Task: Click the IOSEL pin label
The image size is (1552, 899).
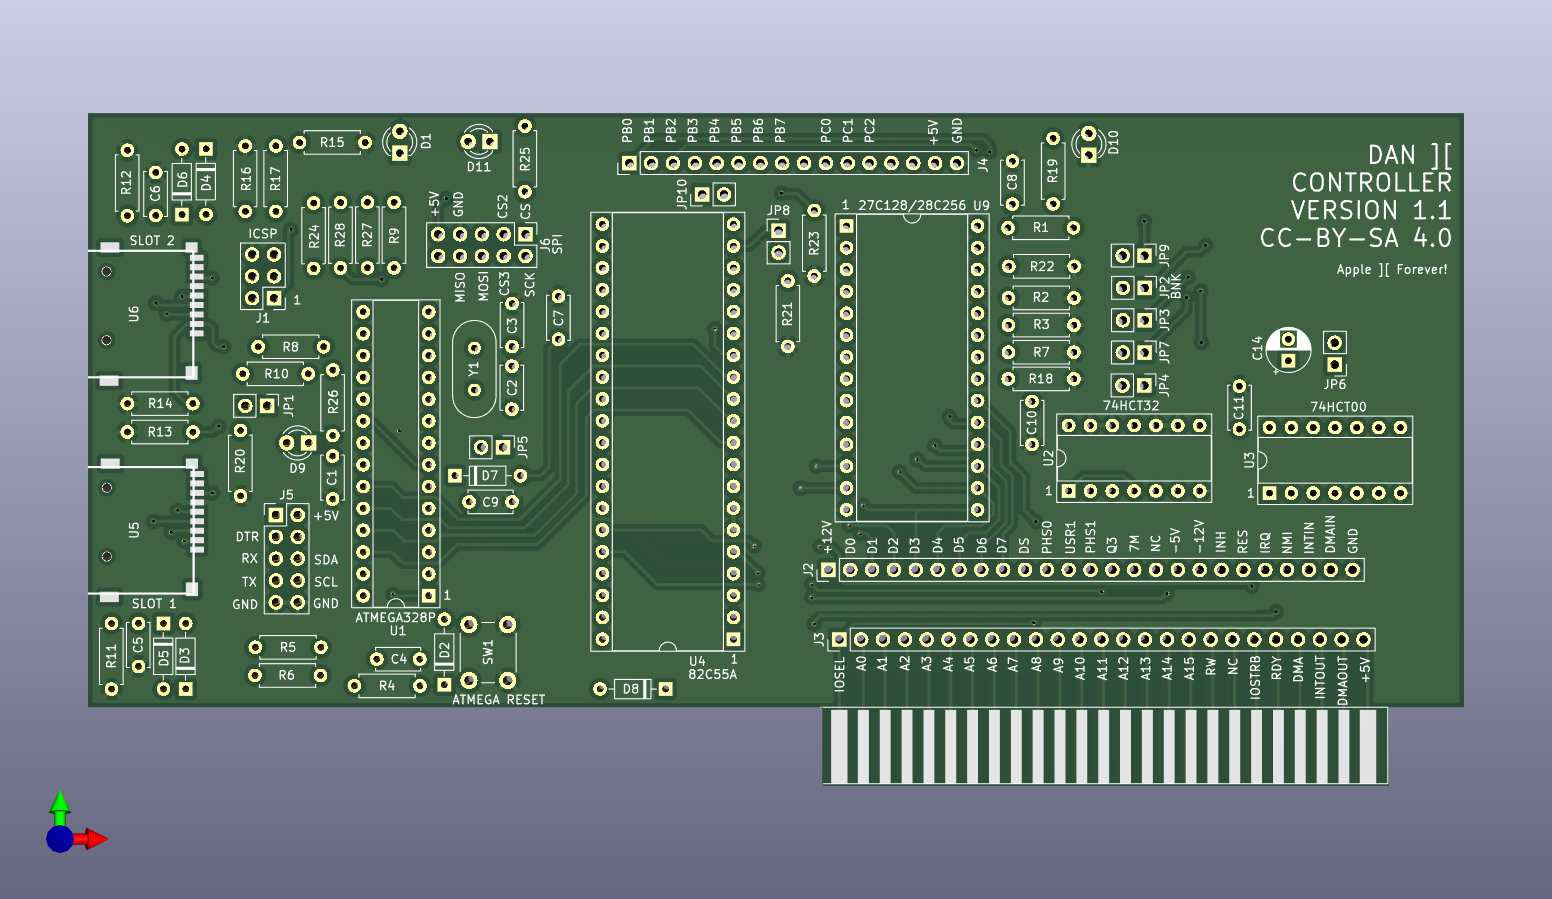Action: click(840, 674)
